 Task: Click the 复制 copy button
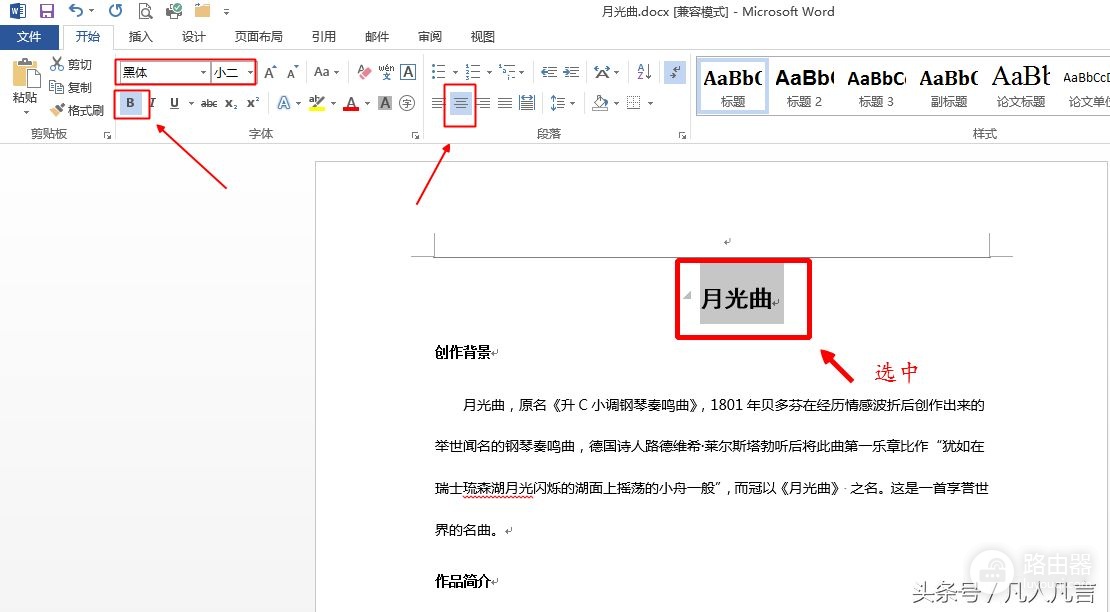(71, 87)
